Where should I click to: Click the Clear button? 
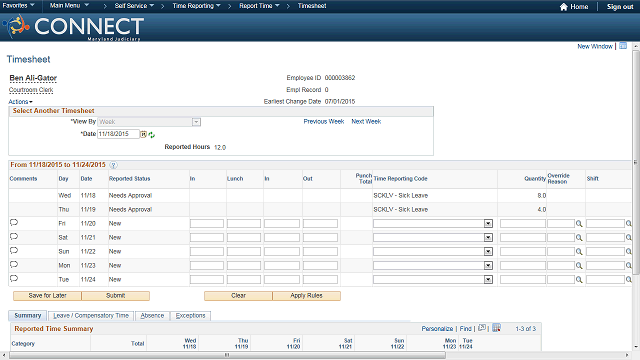point(238,296)
